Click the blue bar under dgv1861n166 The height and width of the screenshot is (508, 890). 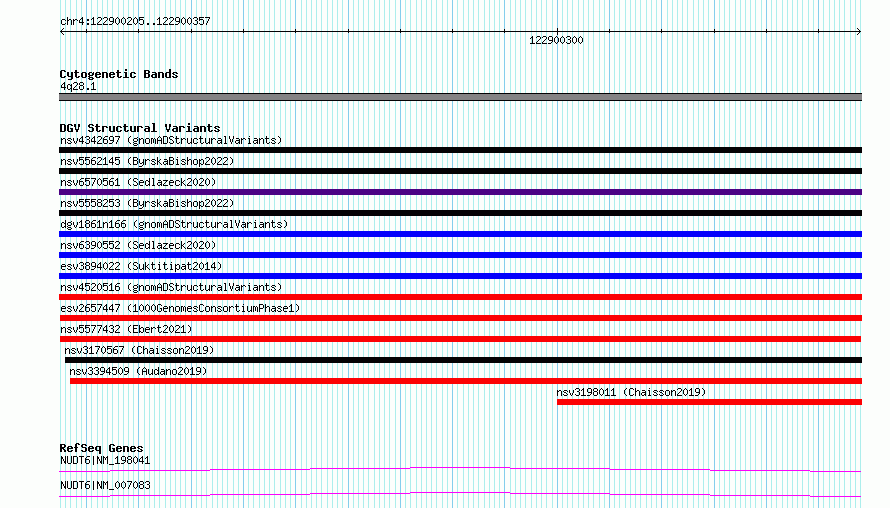coord(460,234)
